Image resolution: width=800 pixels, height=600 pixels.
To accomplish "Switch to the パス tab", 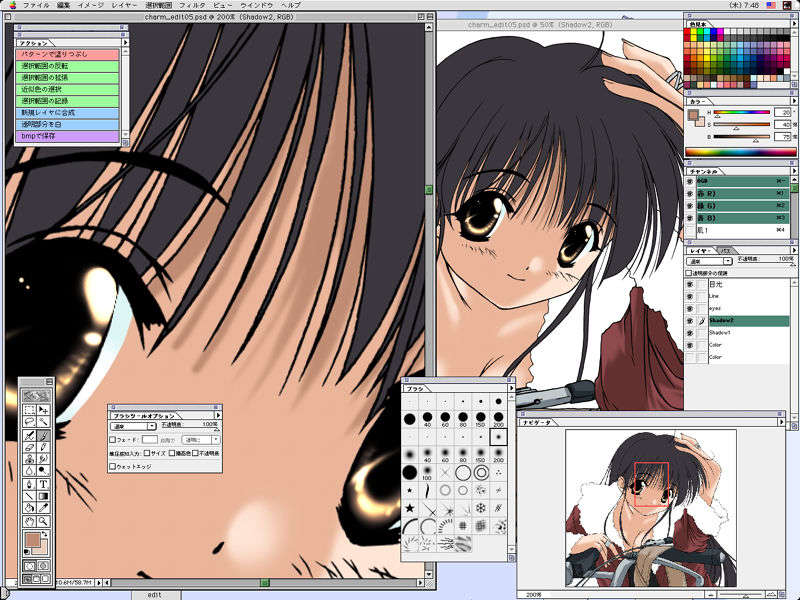I will click(725, 251).
